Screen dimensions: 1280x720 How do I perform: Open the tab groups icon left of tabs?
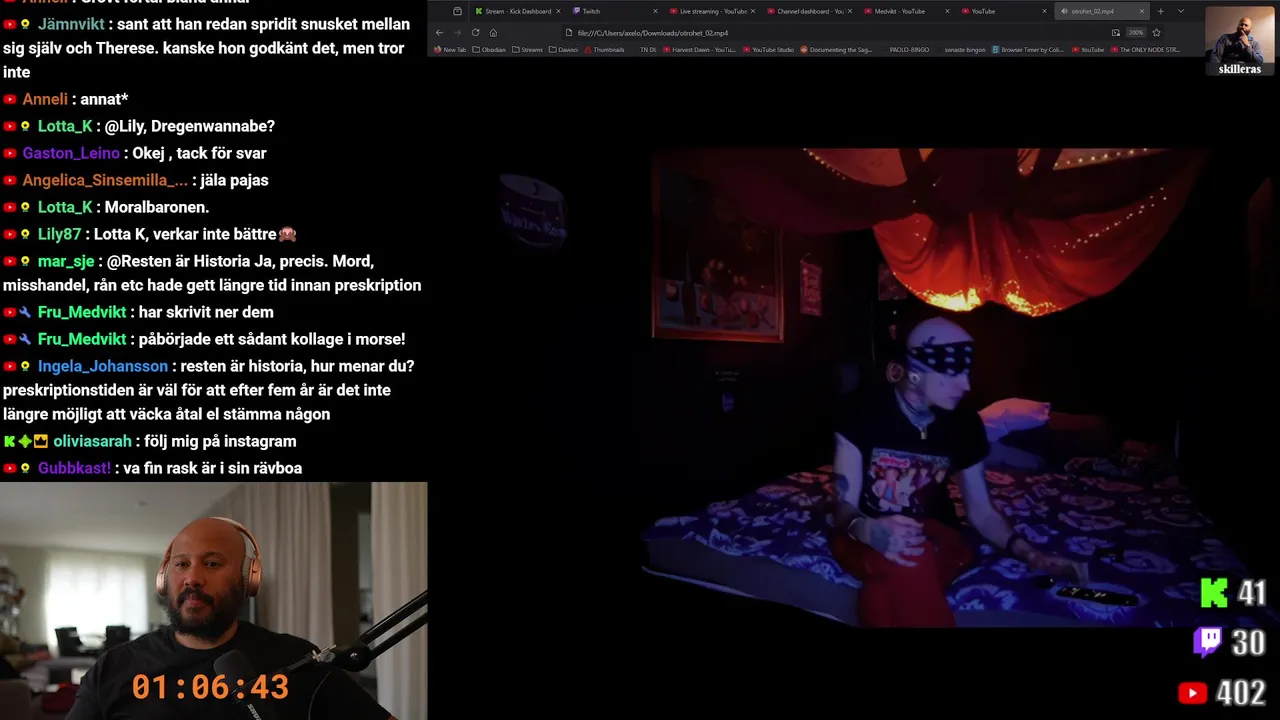tap(457, 11)
